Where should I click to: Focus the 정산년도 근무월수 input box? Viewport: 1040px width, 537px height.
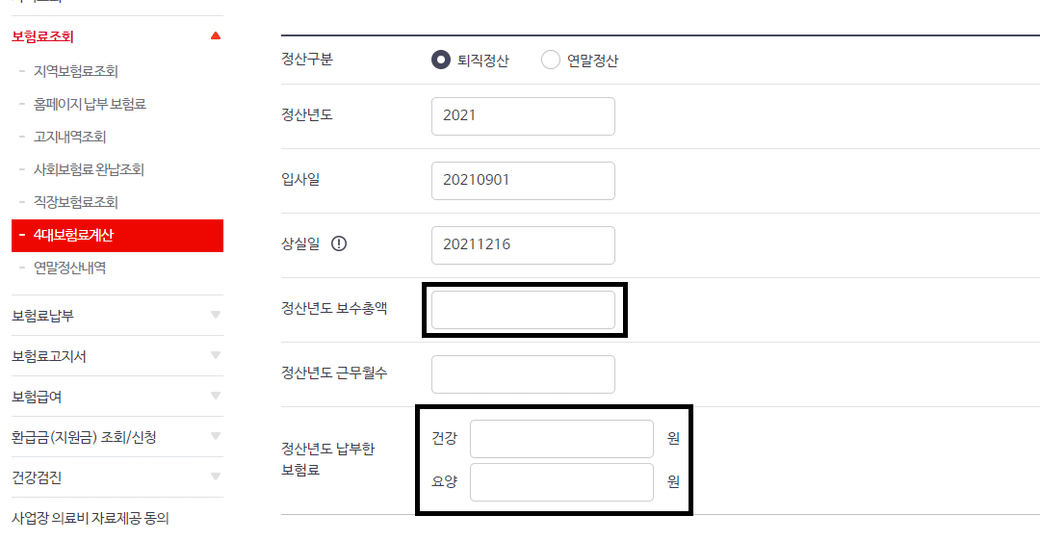pos(523,374)
